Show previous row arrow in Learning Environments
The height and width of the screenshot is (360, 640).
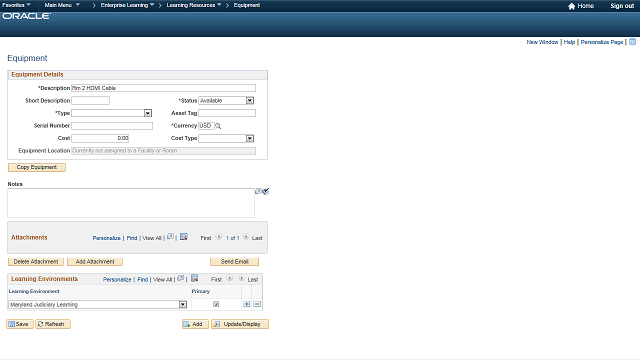230,278
